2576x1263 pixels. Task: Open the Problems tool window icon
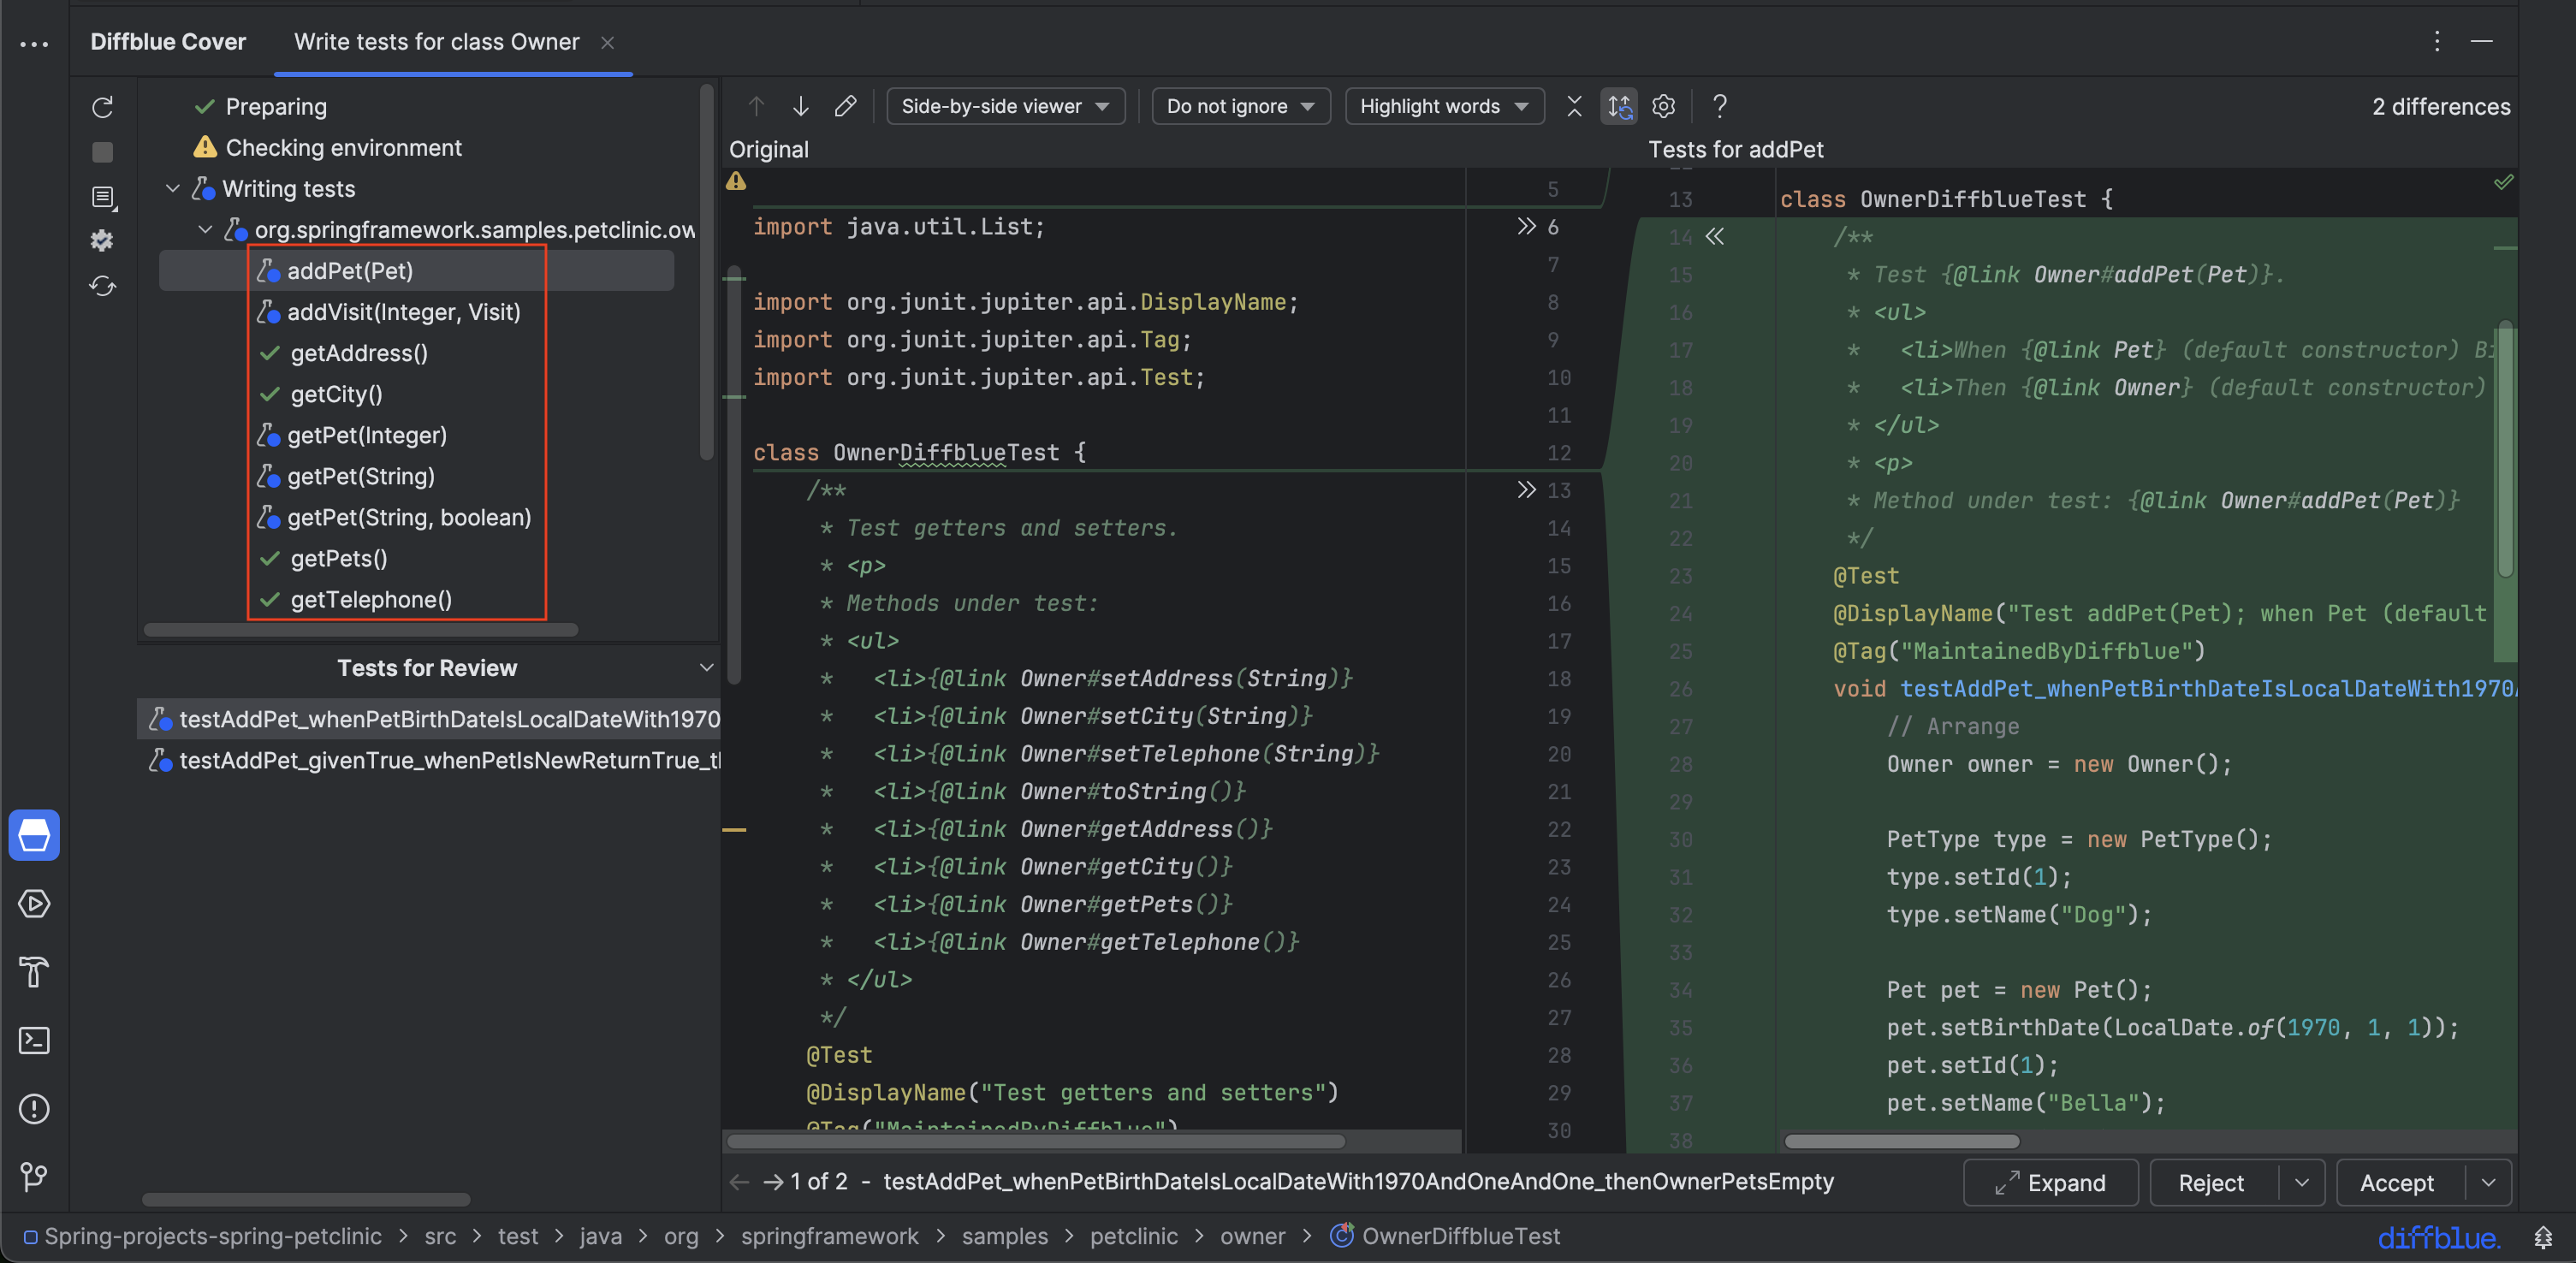click(34, 1109)
